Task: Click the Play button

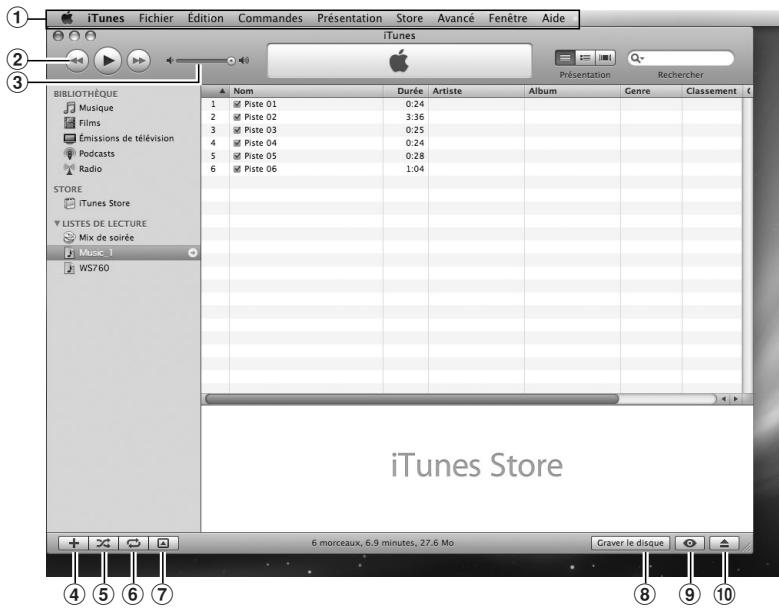Action: [x=106, y=60]
